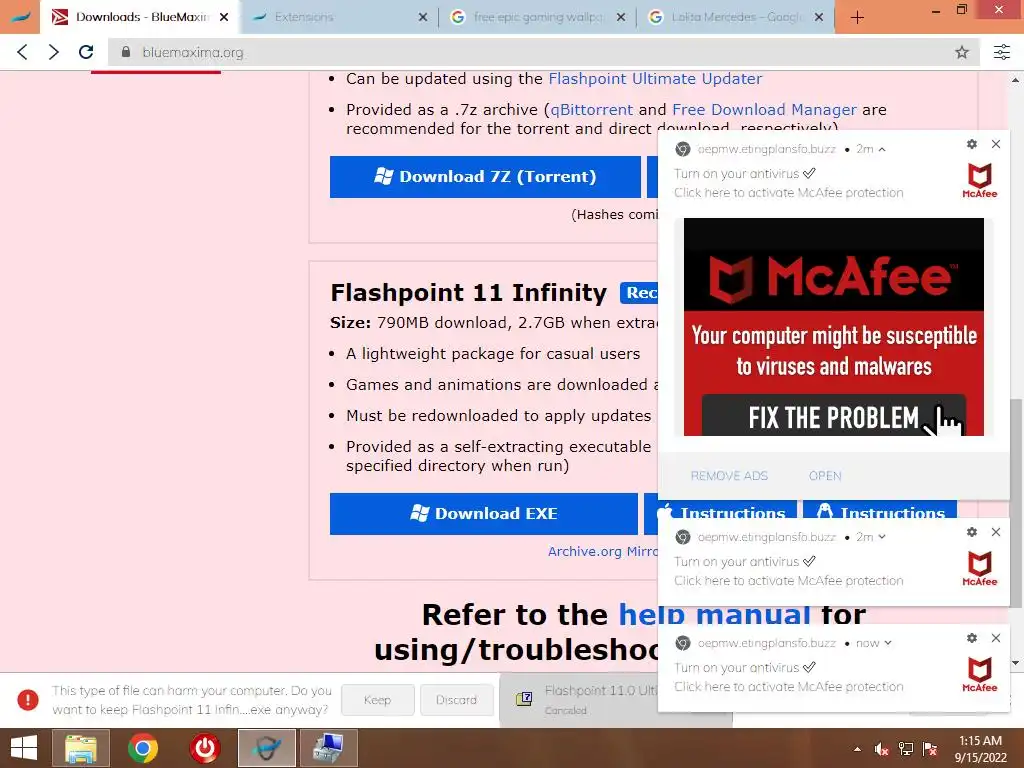Viewport: 1024px width, 768px height.
Task: Open the red power button taskbar app
Action: 205,748
